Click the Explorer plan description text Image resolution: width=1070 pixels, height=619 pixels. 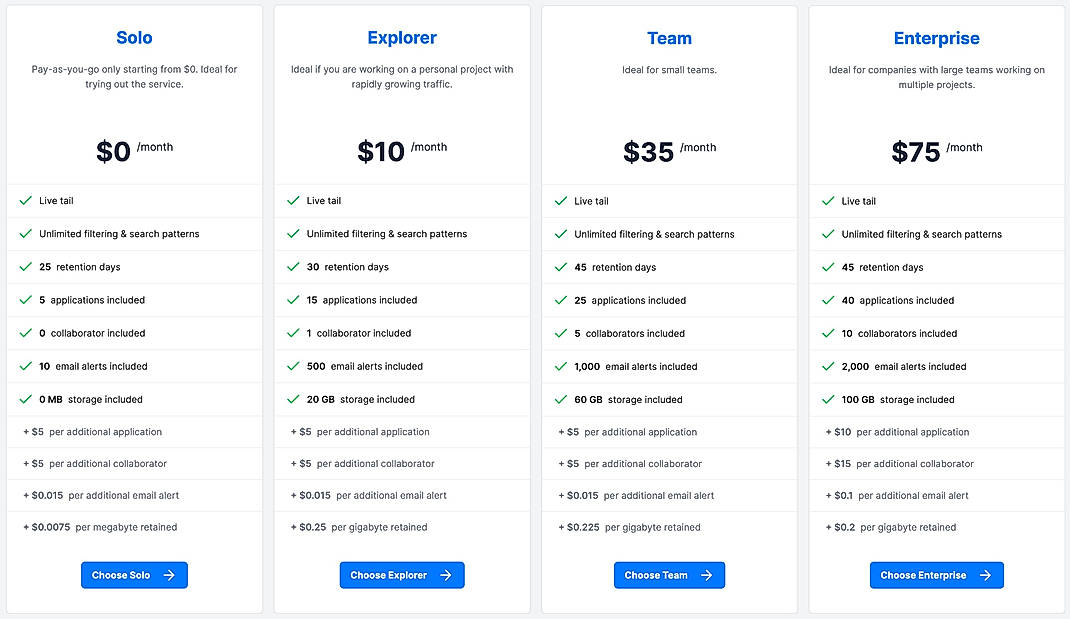point(401,77)
